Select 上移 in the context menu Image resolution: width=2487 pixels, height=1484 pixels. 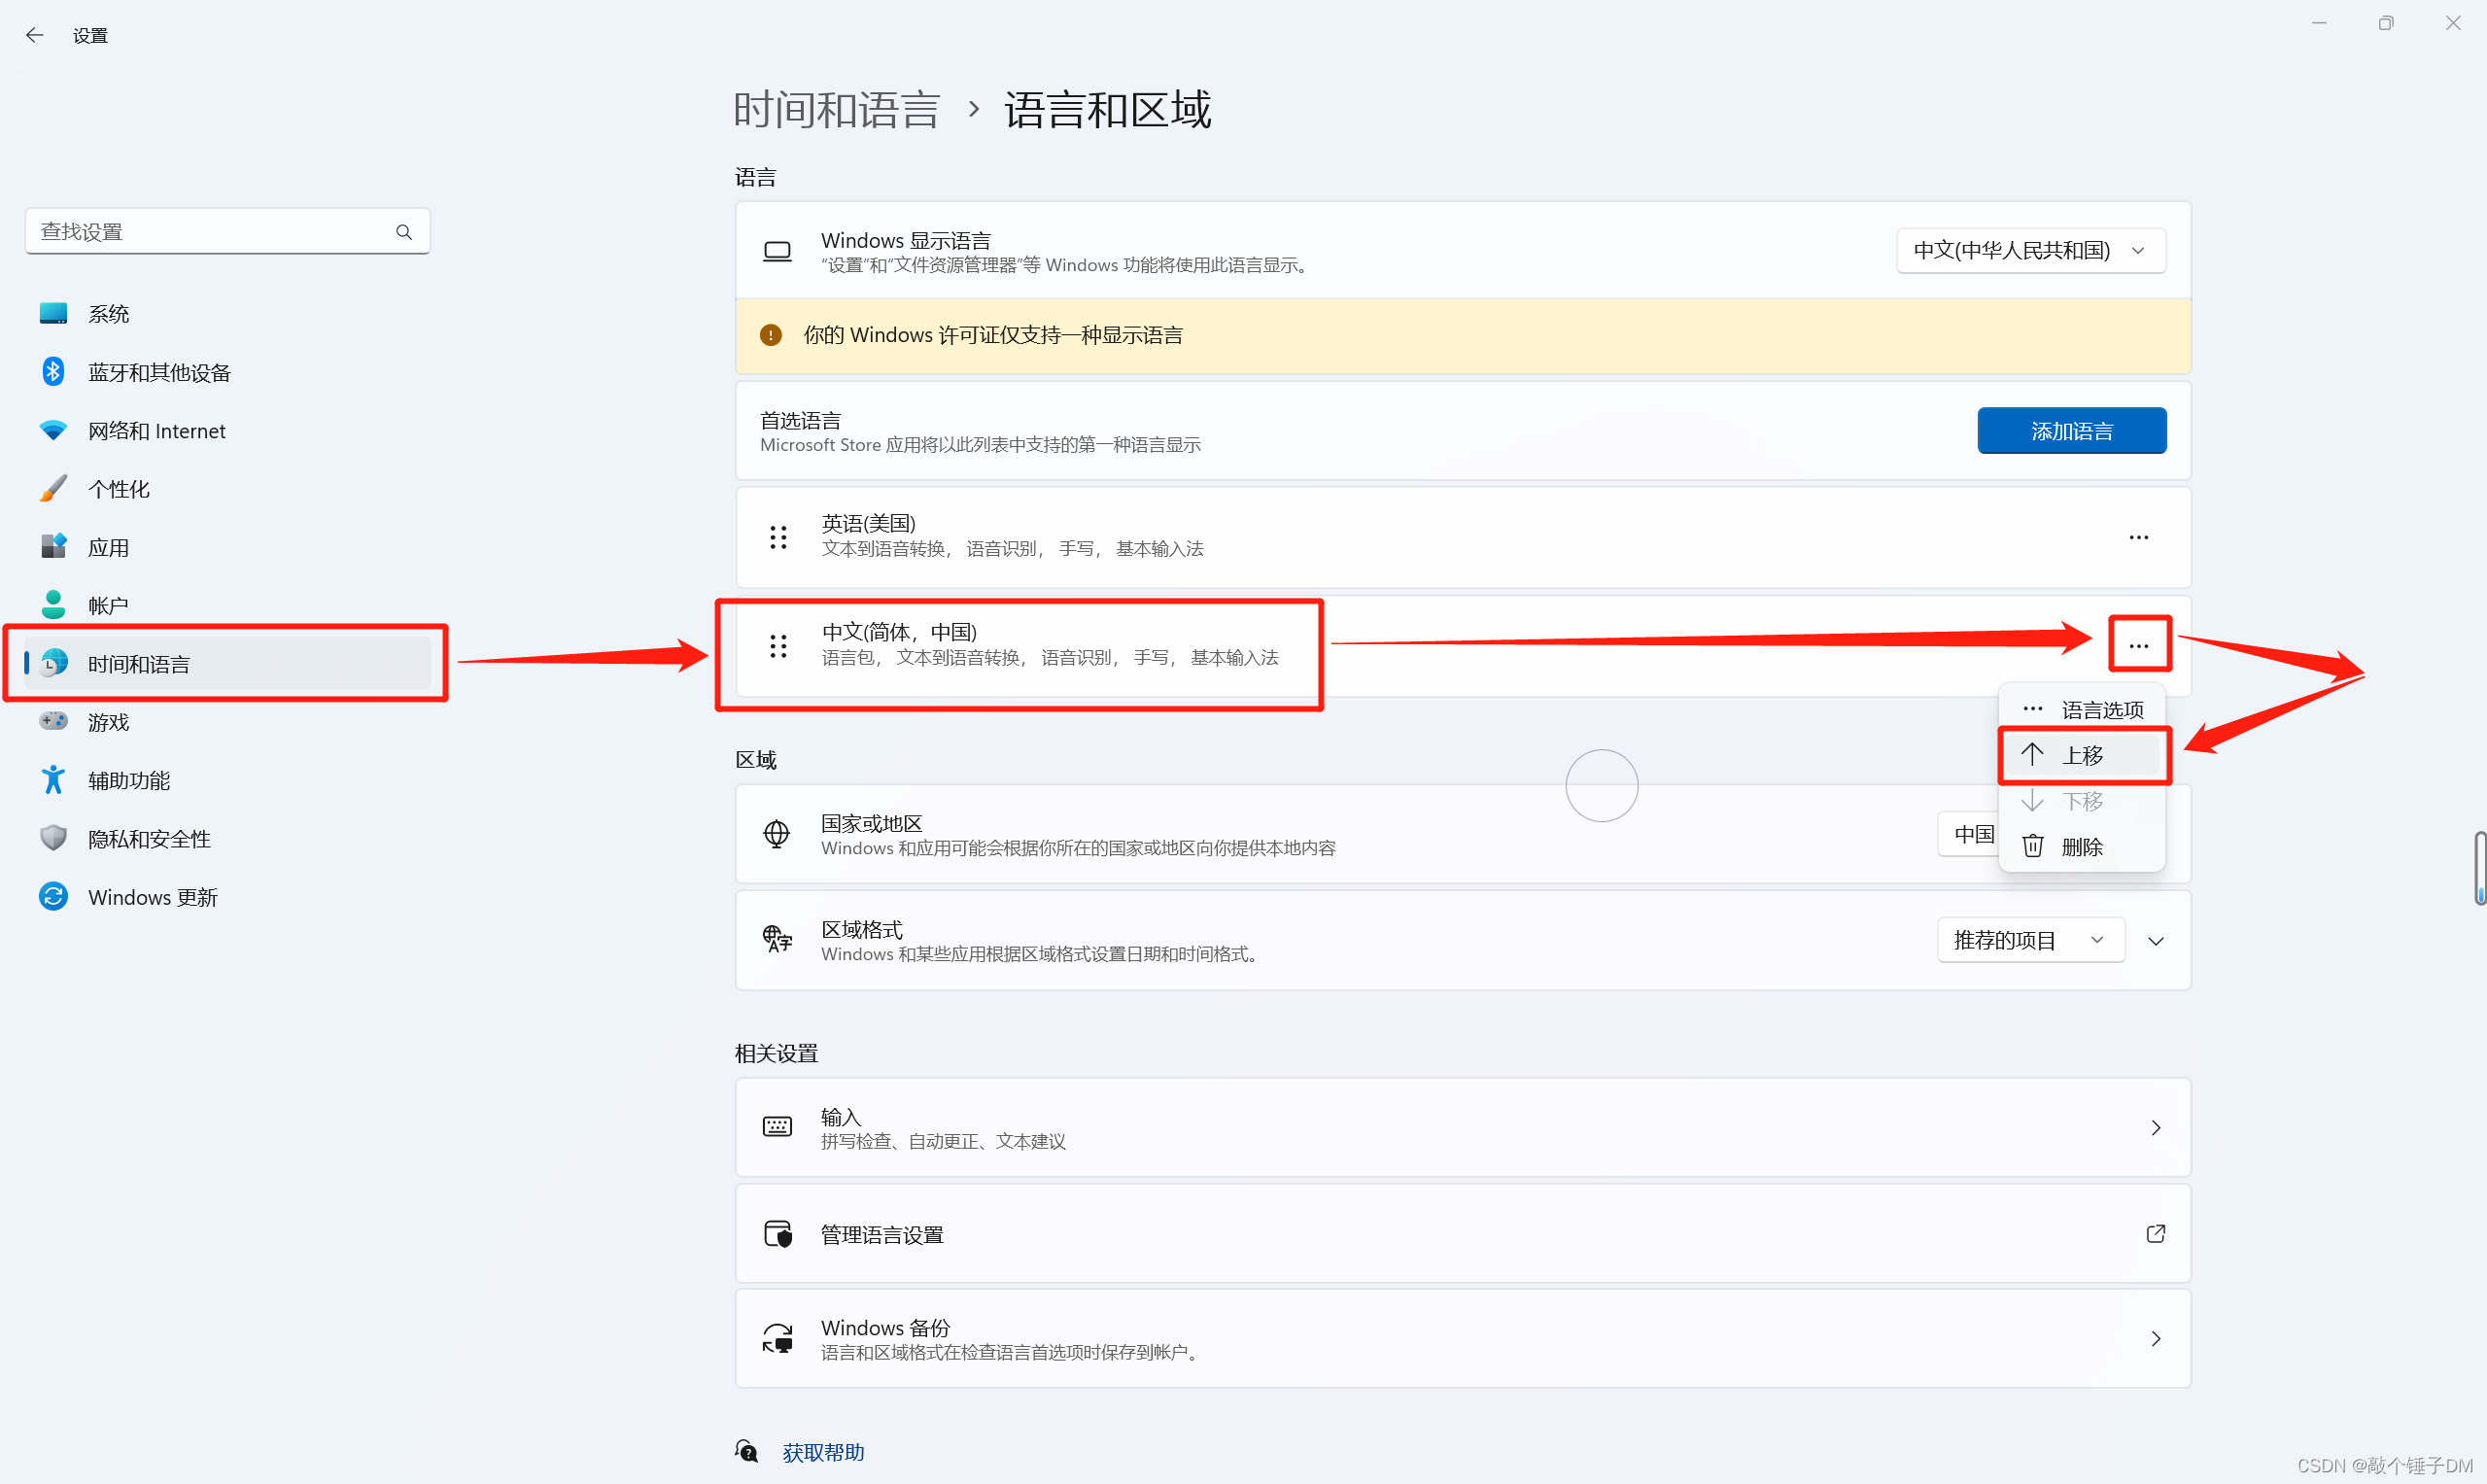coord(2082,755)
